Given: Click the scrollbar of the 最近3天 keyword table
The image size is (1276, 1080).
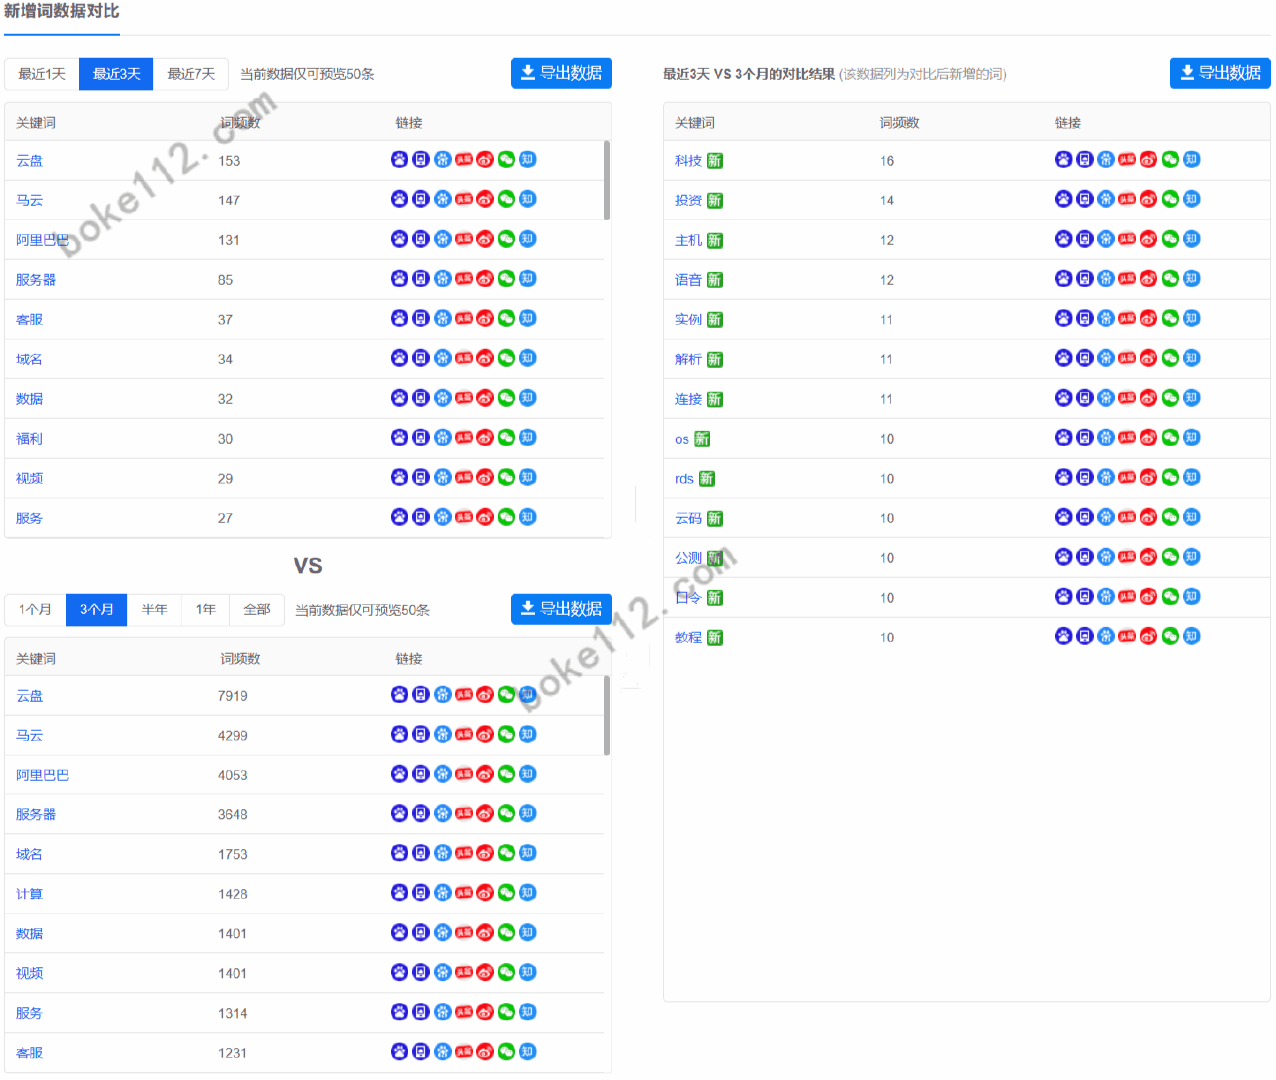Looking at the screenshot, I should point(607,181).
